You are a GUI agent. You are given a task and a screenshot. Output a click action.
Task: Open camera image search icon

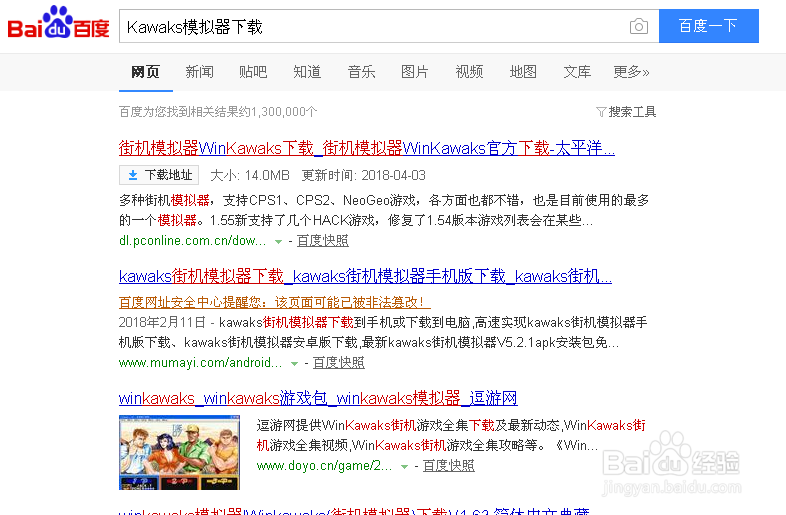(x=639, y=26)
